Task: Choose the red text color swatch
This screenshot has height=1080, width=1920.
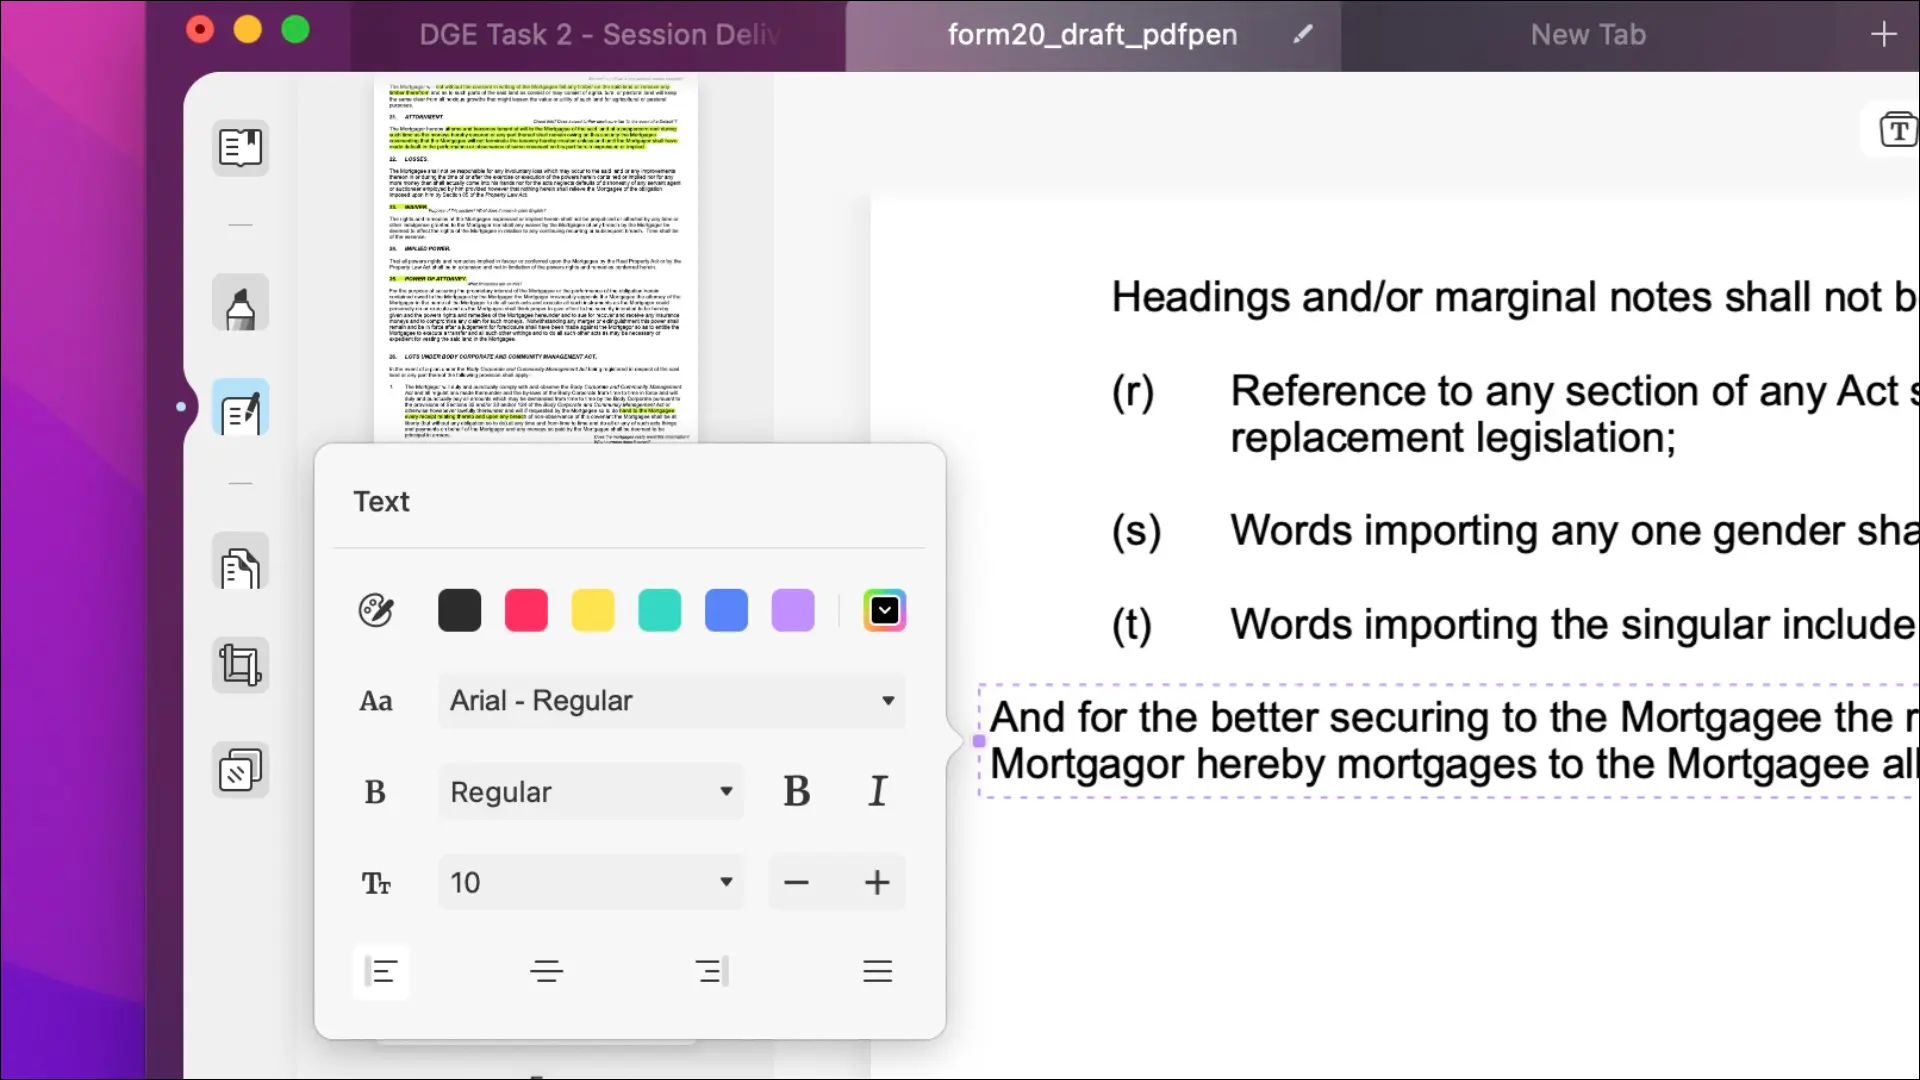Action: [x=526, y=610]
